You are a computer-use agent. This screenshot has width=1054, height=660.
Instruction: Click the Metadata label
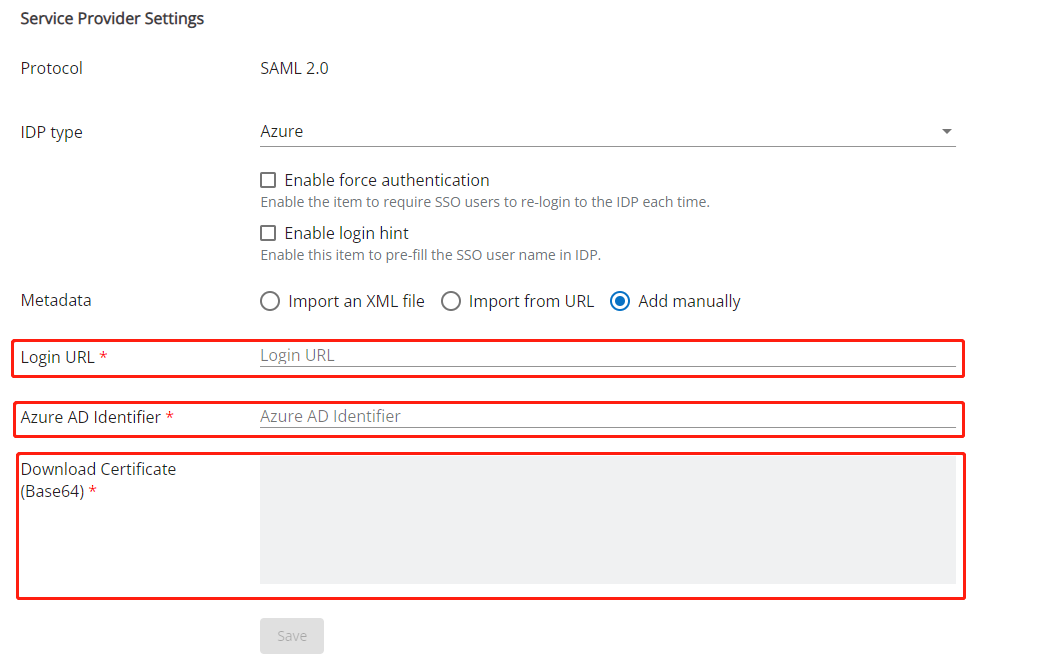pos(56,300)
